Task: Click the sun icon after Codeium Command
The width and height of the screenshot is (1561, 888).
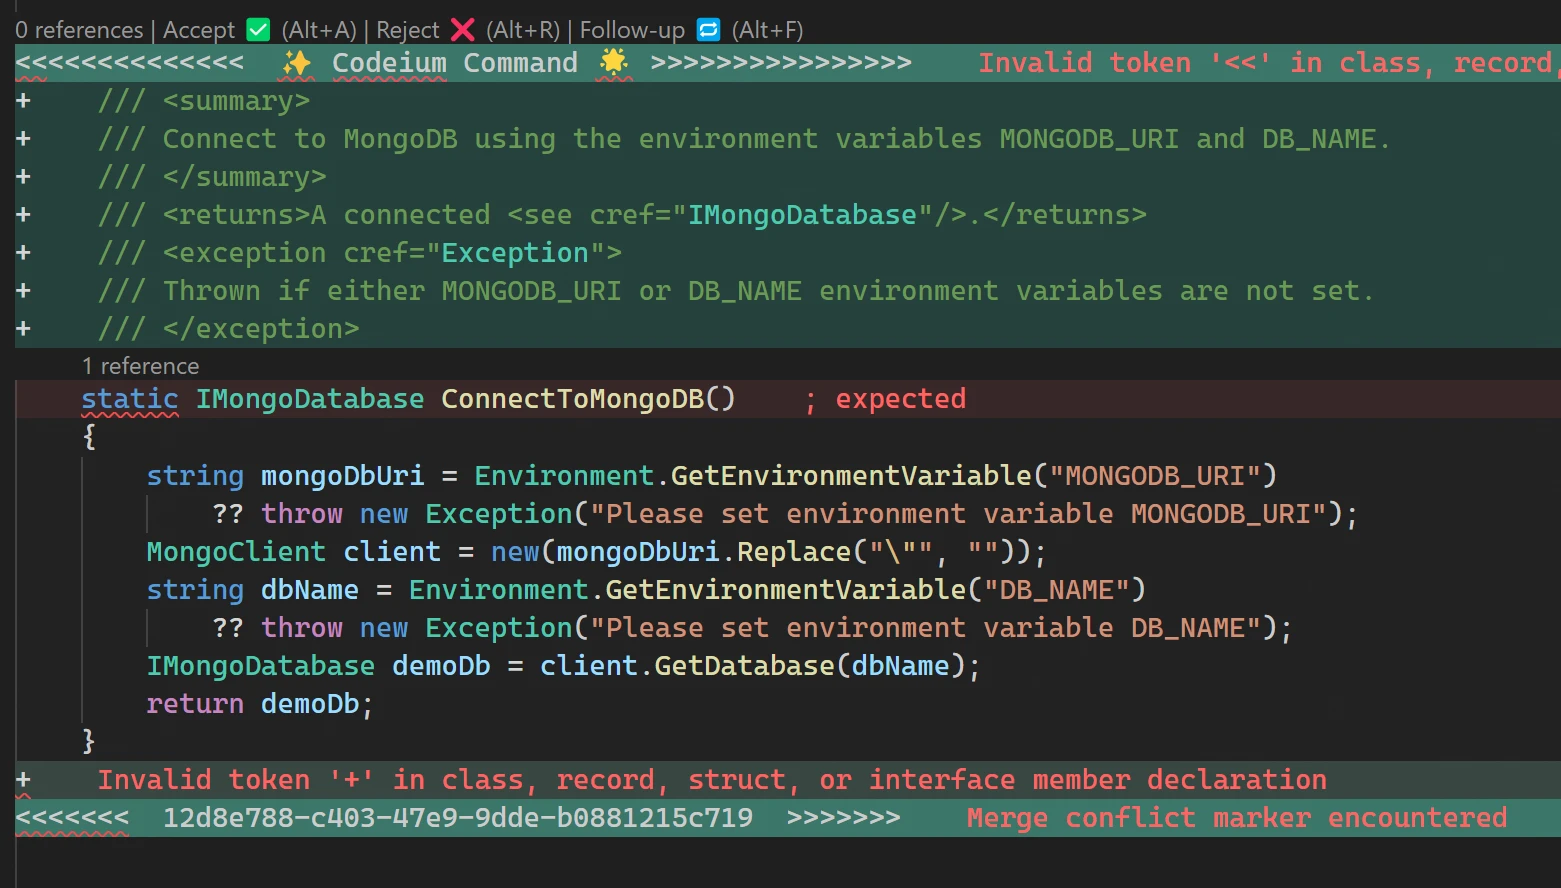Action: click(613, 63)
